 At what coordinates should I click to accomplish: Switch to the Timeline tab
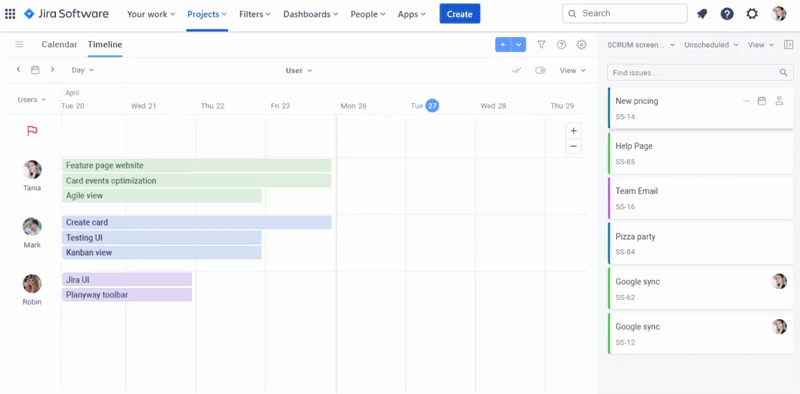pyautogui.click(x=105, y=44)
